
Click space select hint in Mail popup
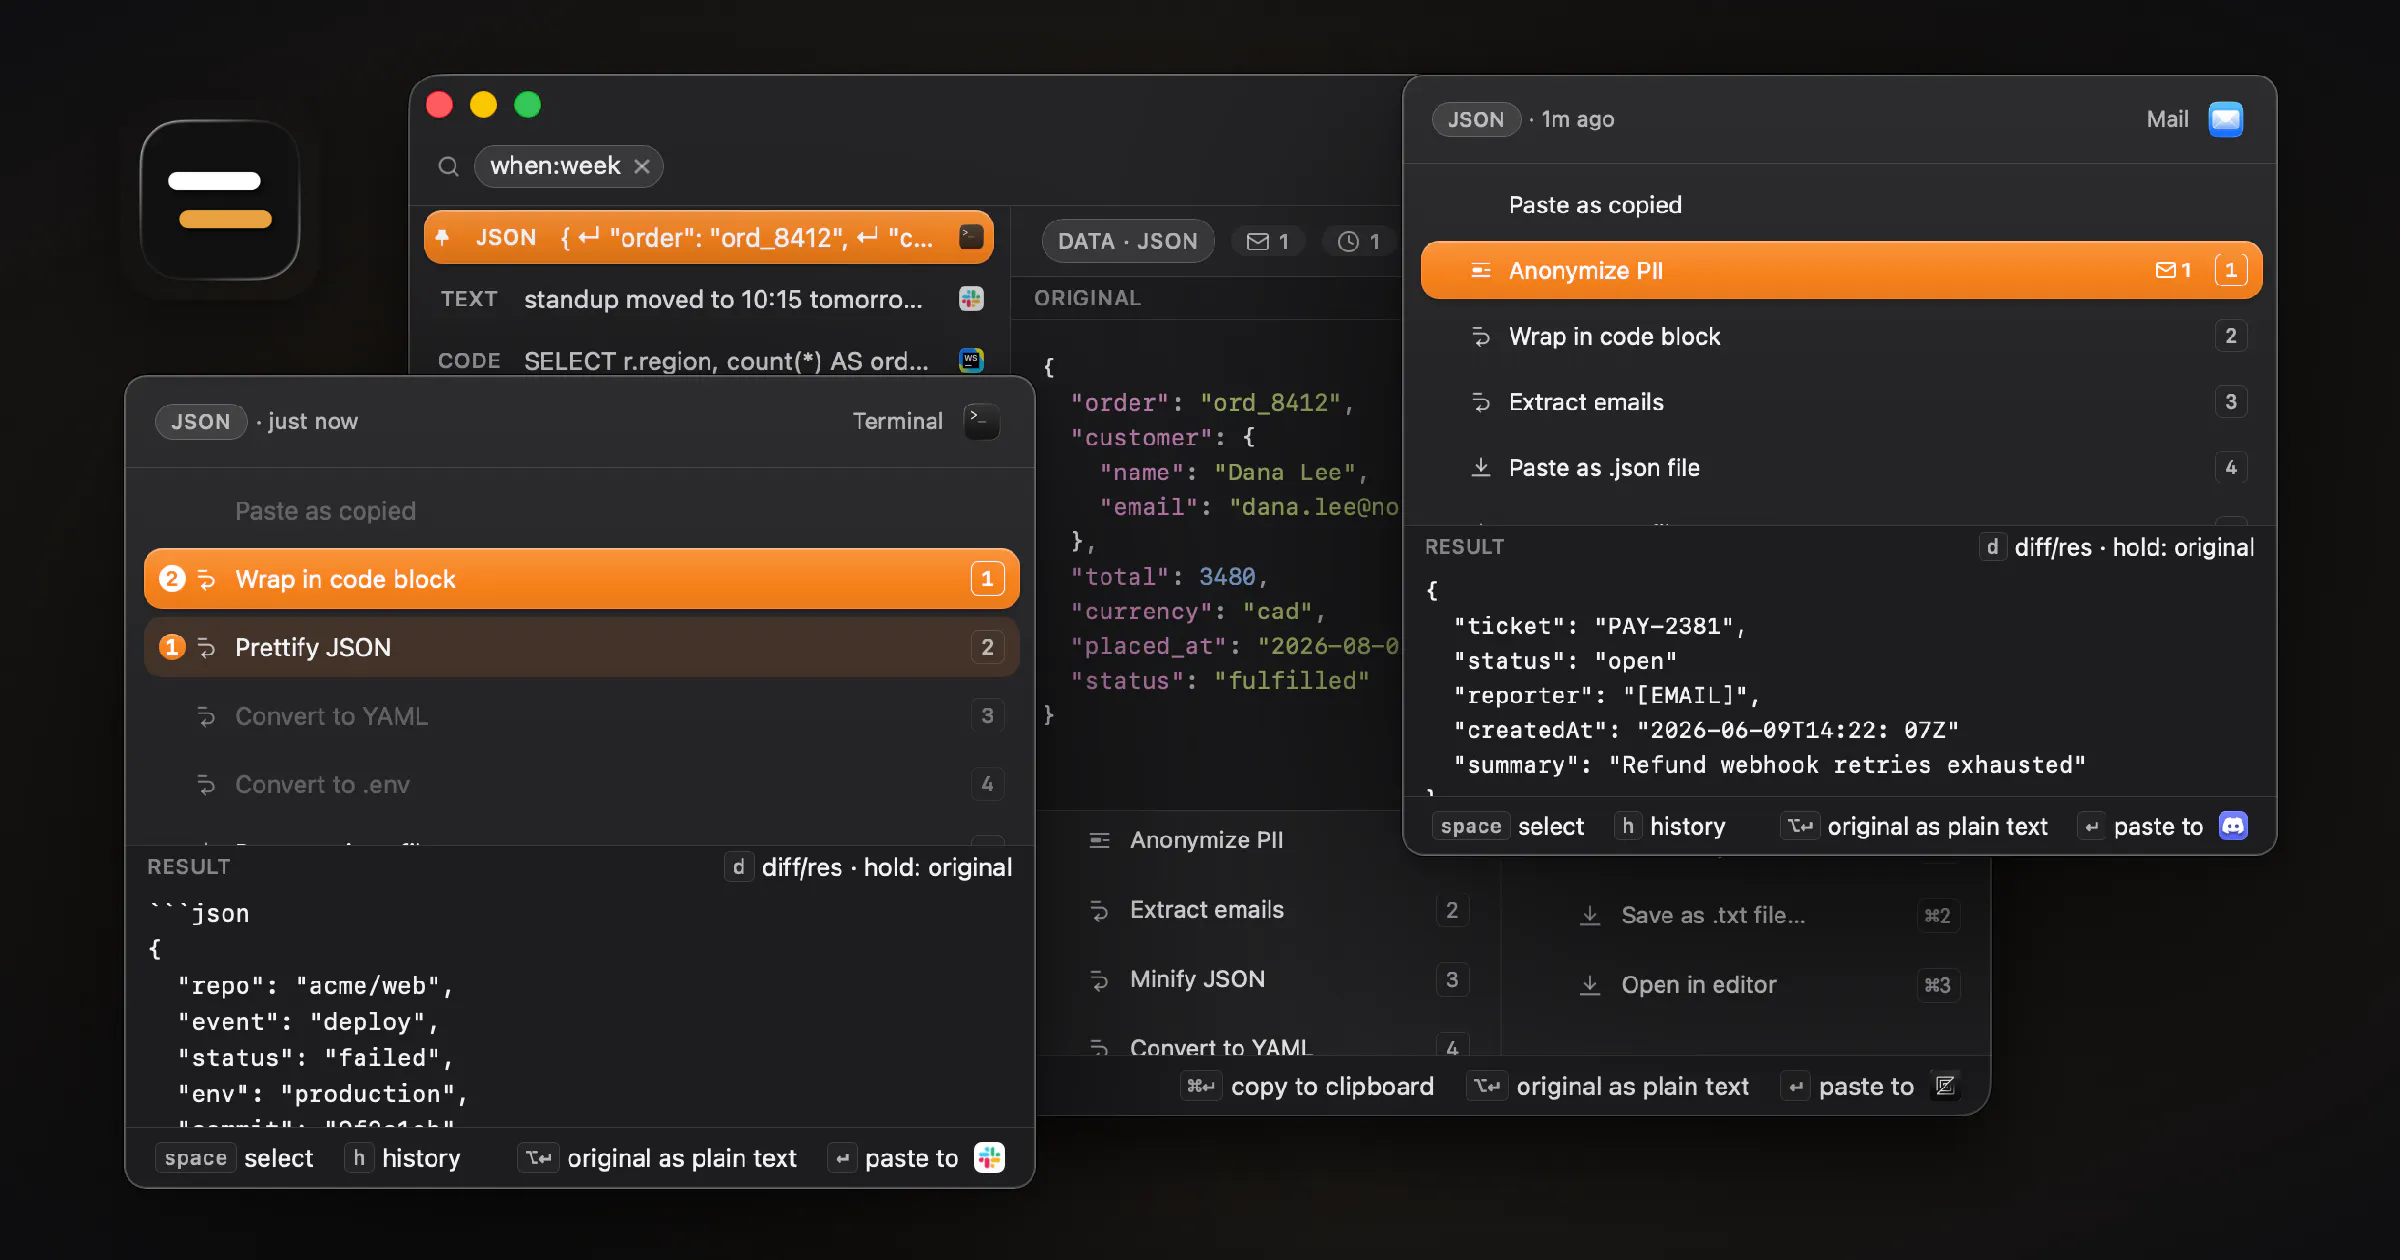1510,826
